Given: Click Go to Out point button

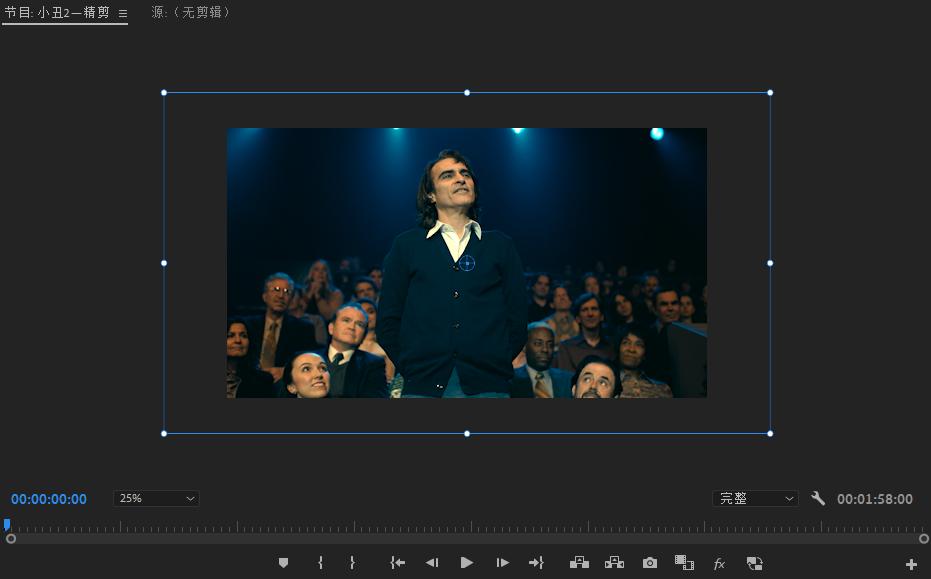Looking at the screenshot, I should (537, 562).
